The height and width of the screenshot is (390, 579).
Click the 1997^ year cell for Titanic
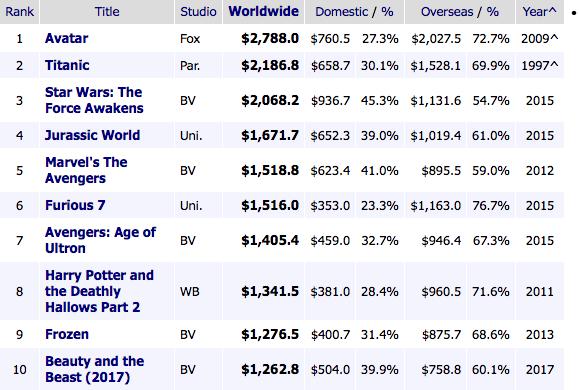[x=539, y=65]
